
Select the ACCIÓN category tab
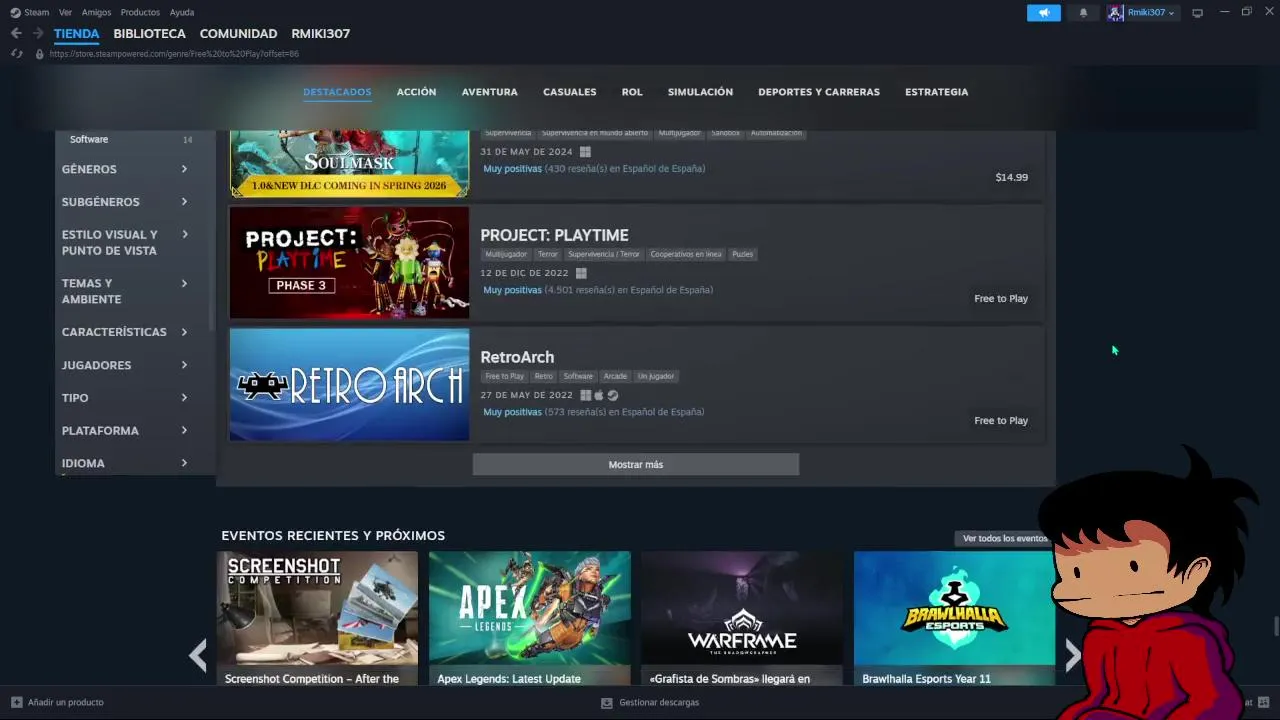pyautogui.click(x=416, y=92)
